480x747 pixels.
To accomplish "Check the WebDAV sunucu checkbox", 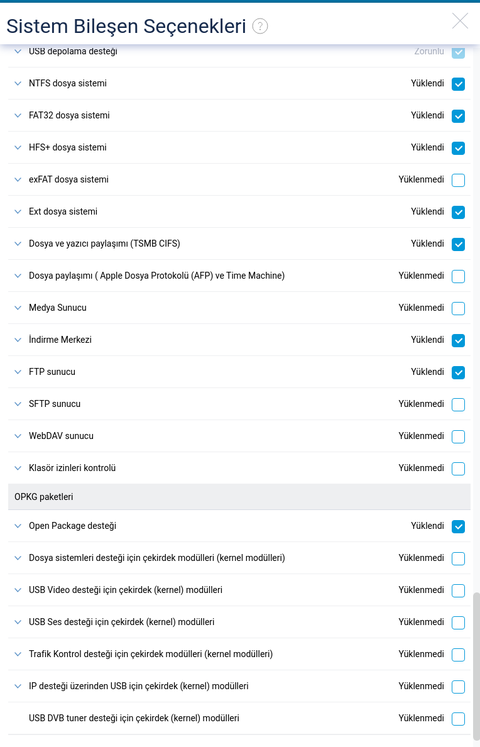I will pyautogui.click(x=458, y=436).
